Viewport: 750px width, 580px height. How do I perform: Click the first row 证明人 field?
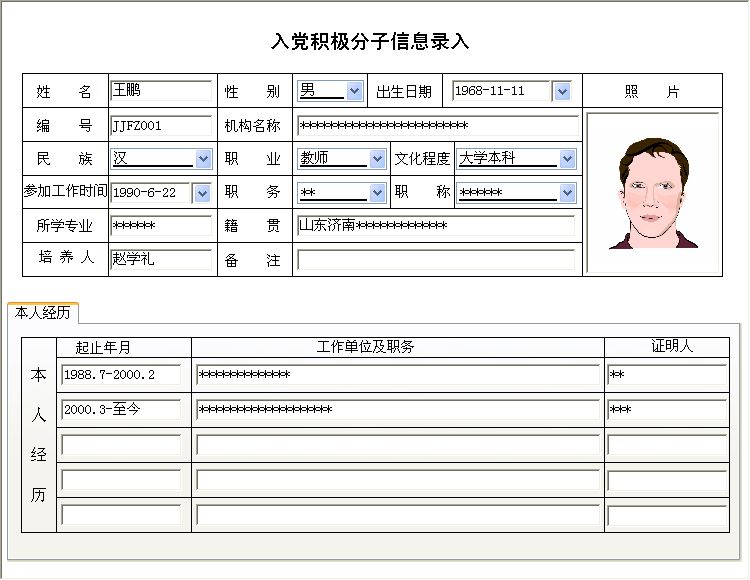click(666, 375)
